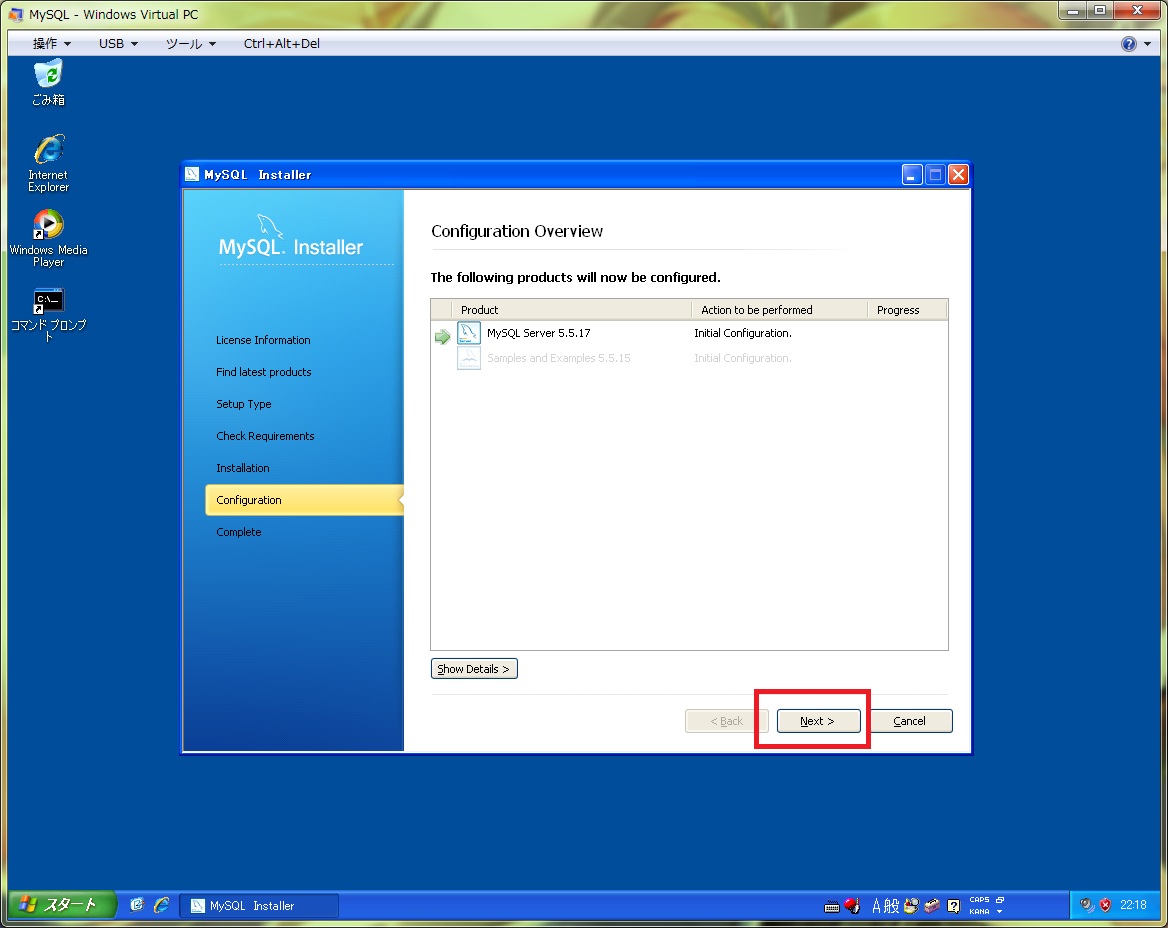Minimize the MySQL Installer window
This screenshot has height=928, width=1168.
point(912,174)
